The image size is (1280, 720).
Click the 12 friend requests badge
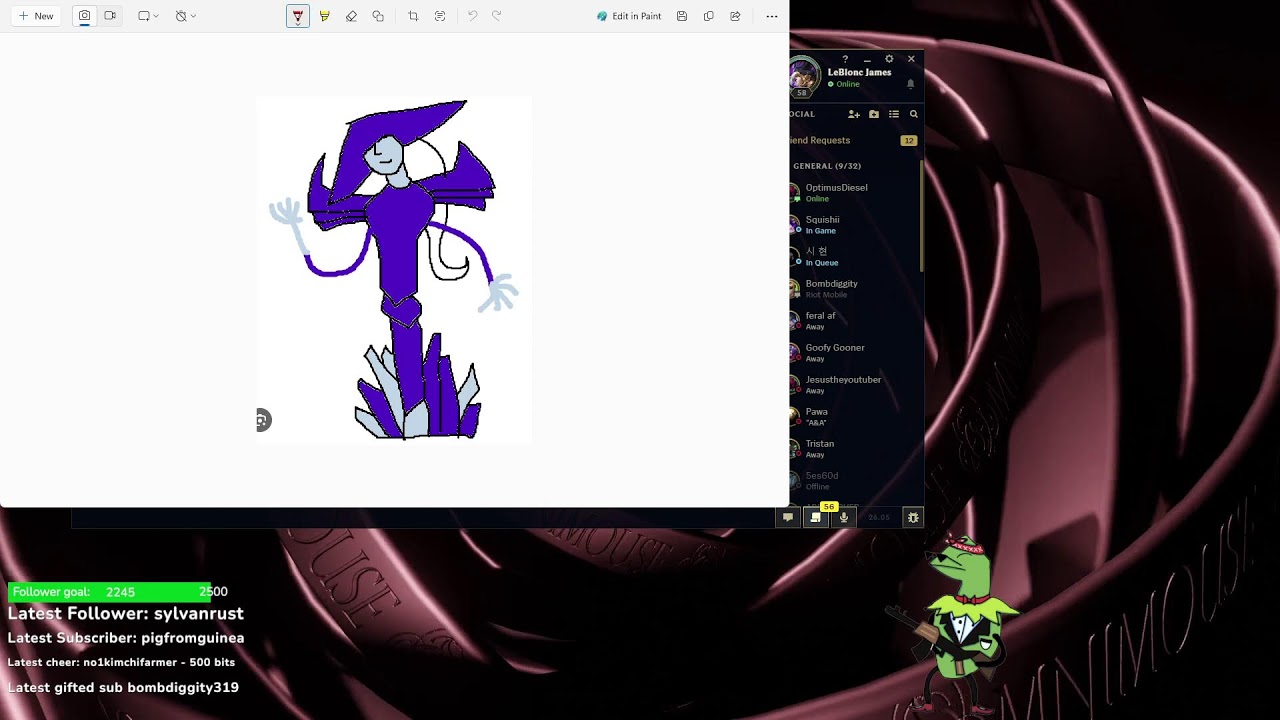tap(909, 141)
